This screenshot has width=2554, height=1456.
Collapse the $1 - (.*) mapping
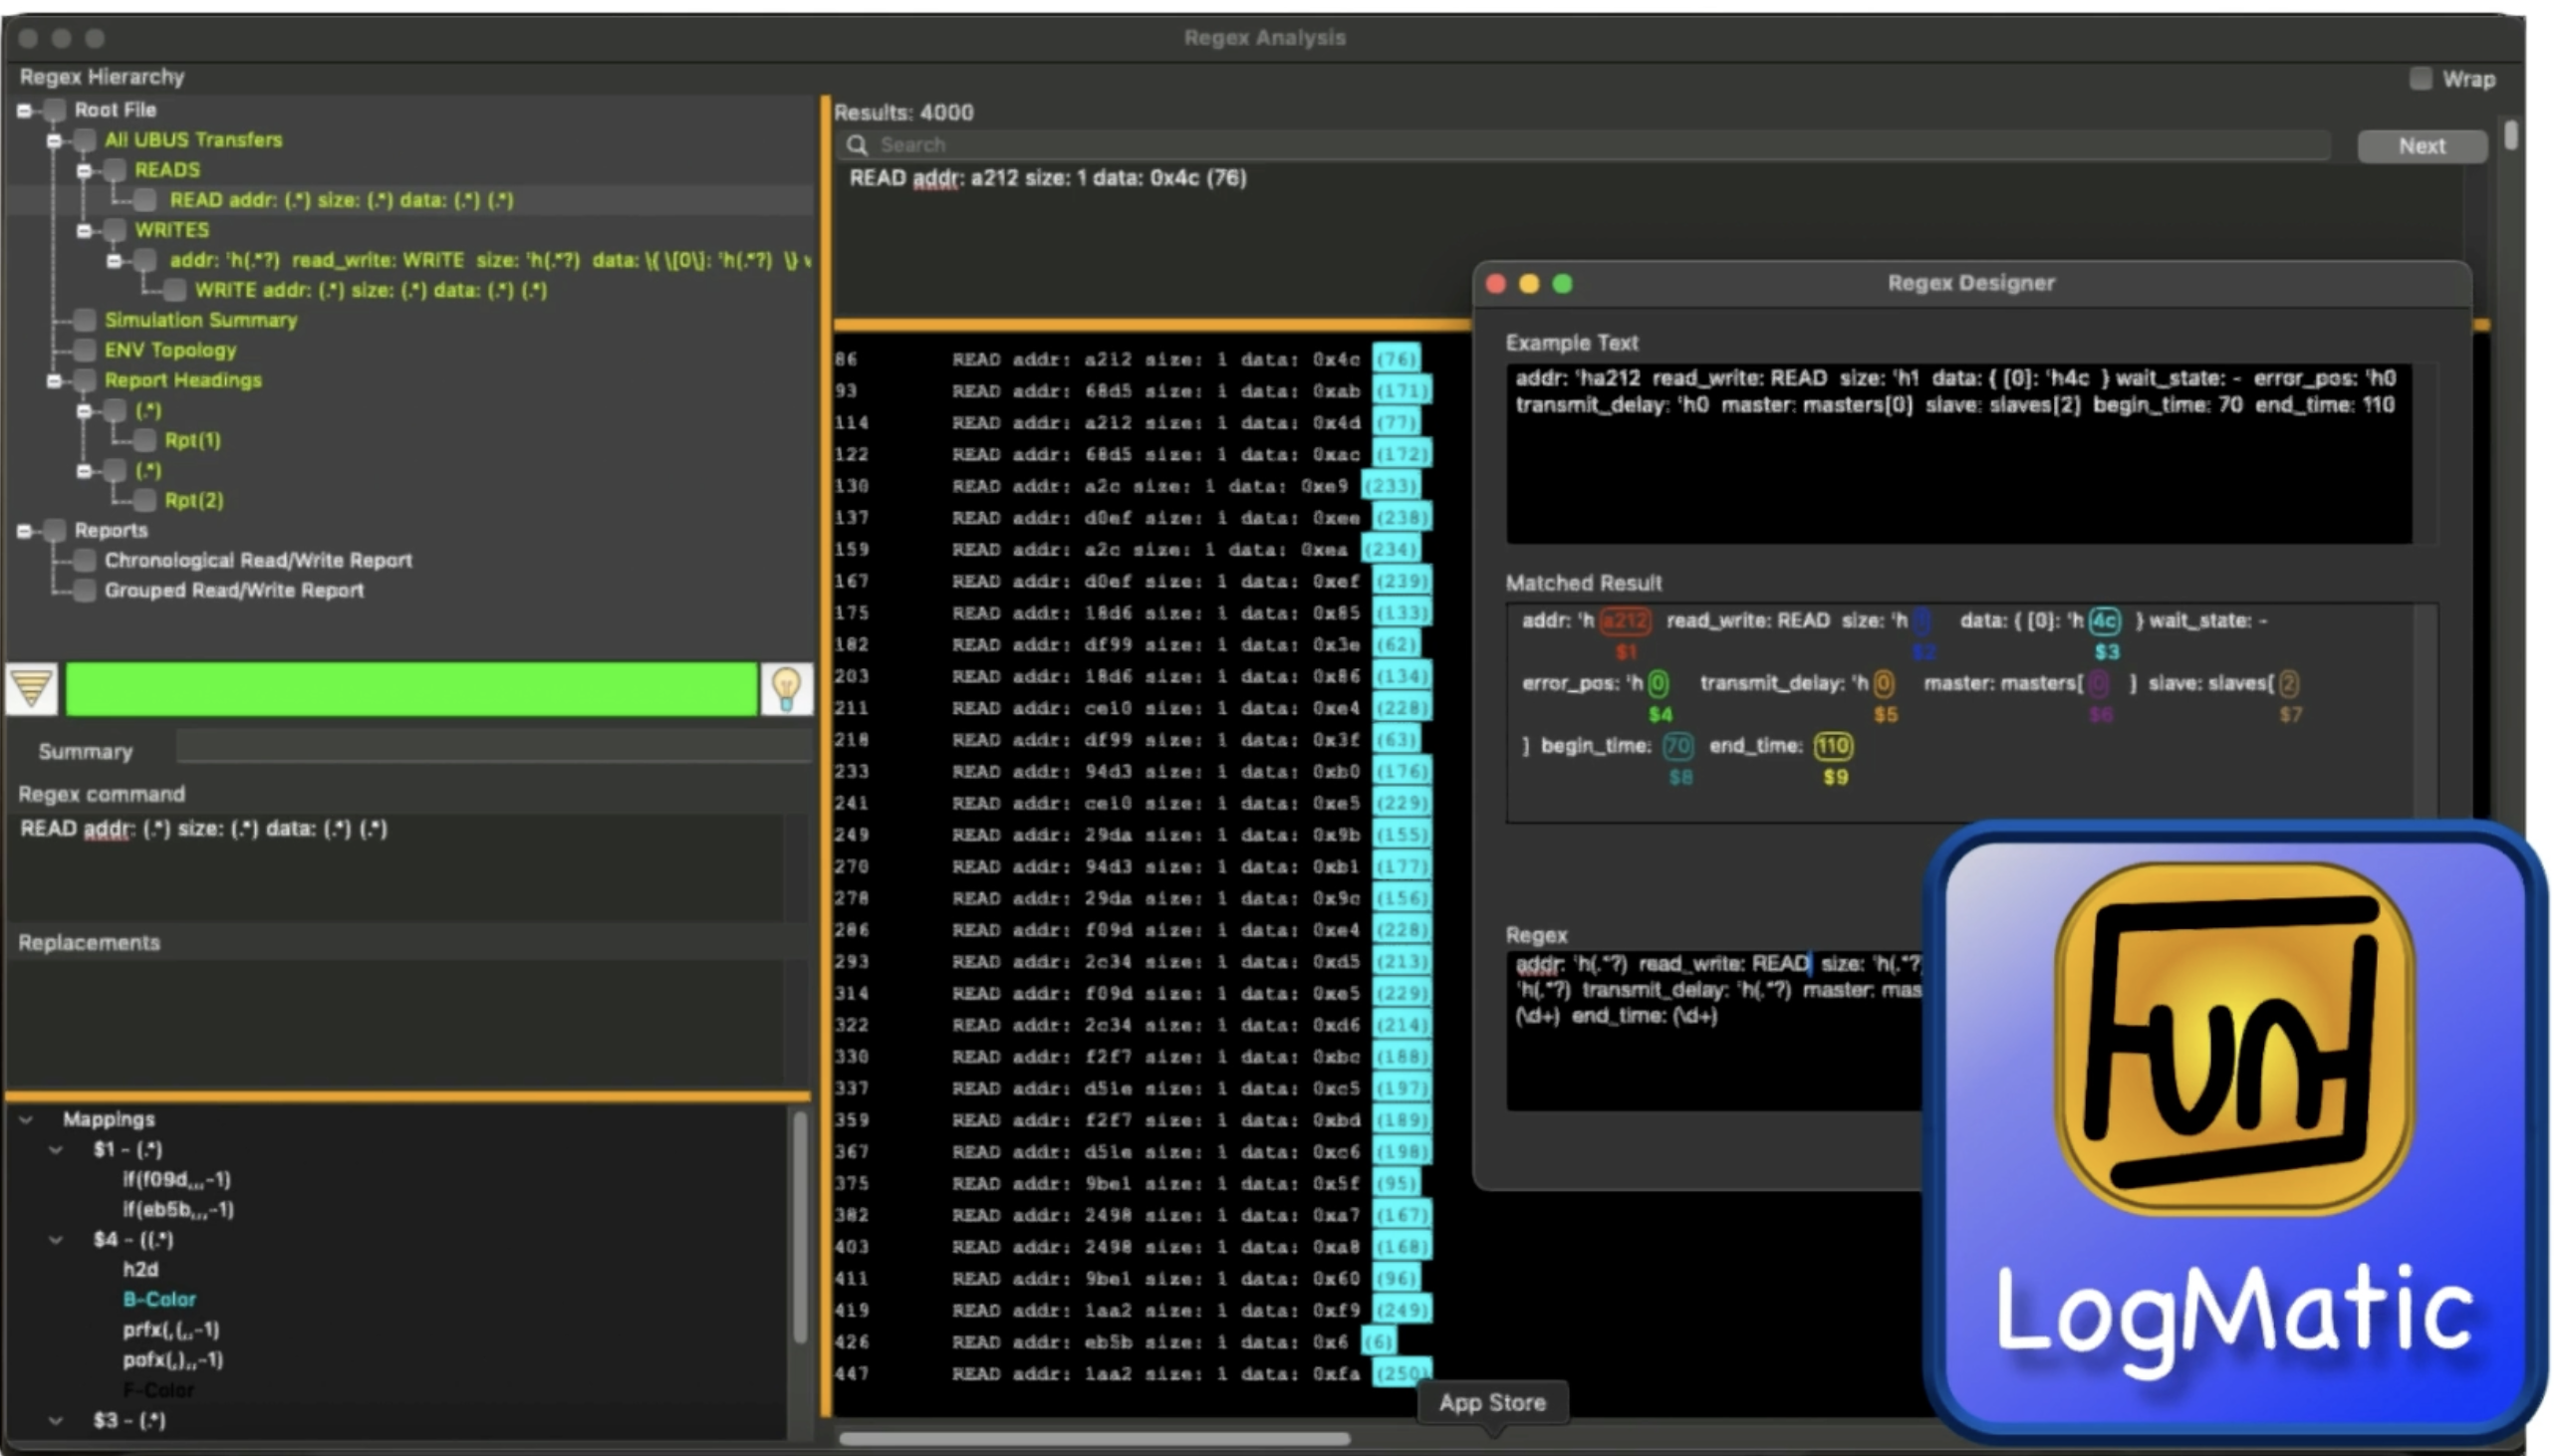[56, 1149]
